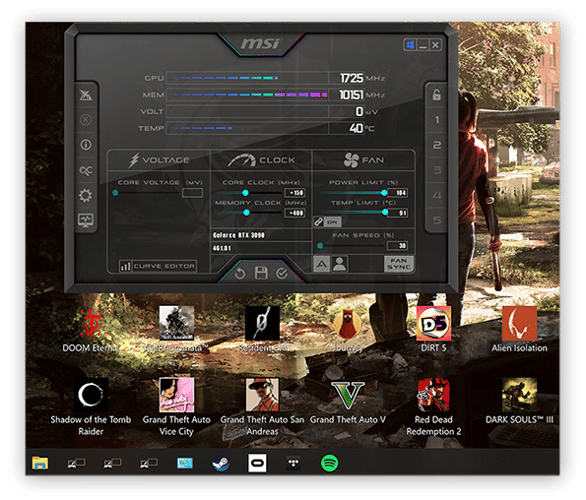Viewport: 586px width, 500px height.
Task: Select profile slot 4
Action: (437, 195)
